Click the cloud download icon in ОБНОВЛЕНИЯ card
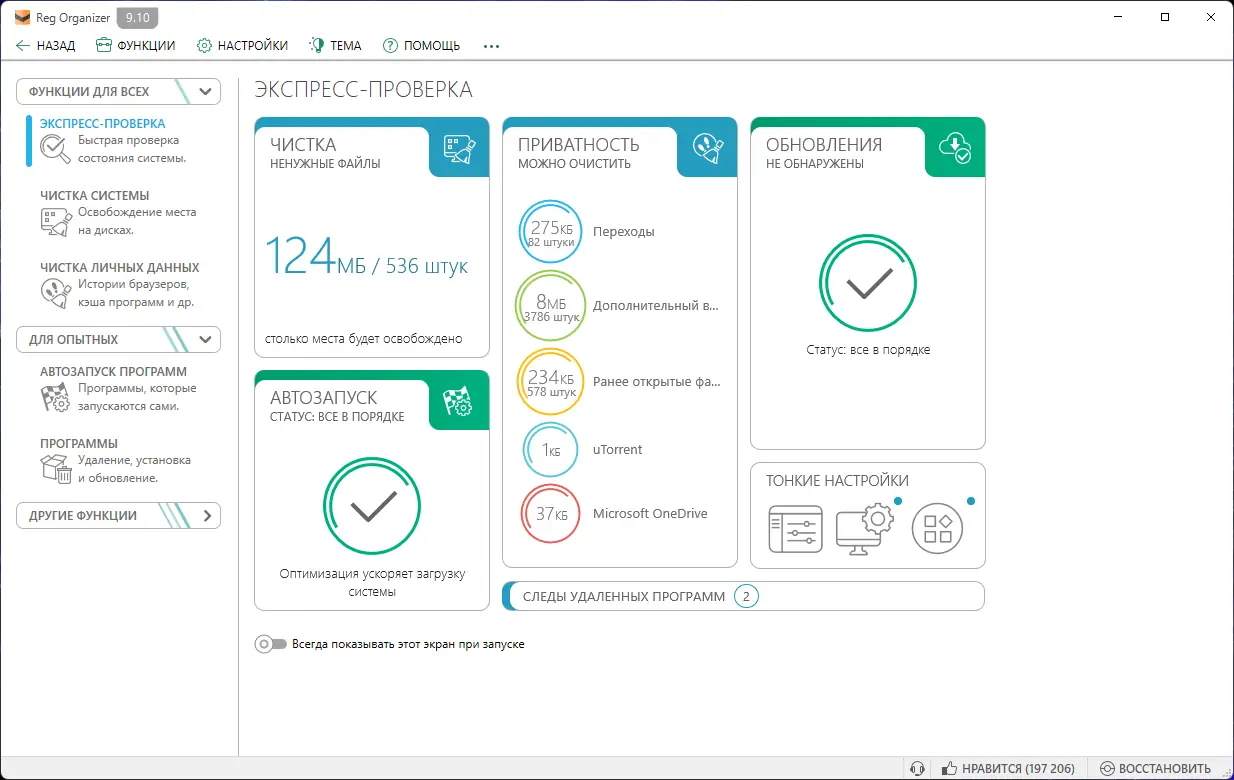Image resolution: width=1234 pixels, height=780 pixels. [x=955, y=148]
